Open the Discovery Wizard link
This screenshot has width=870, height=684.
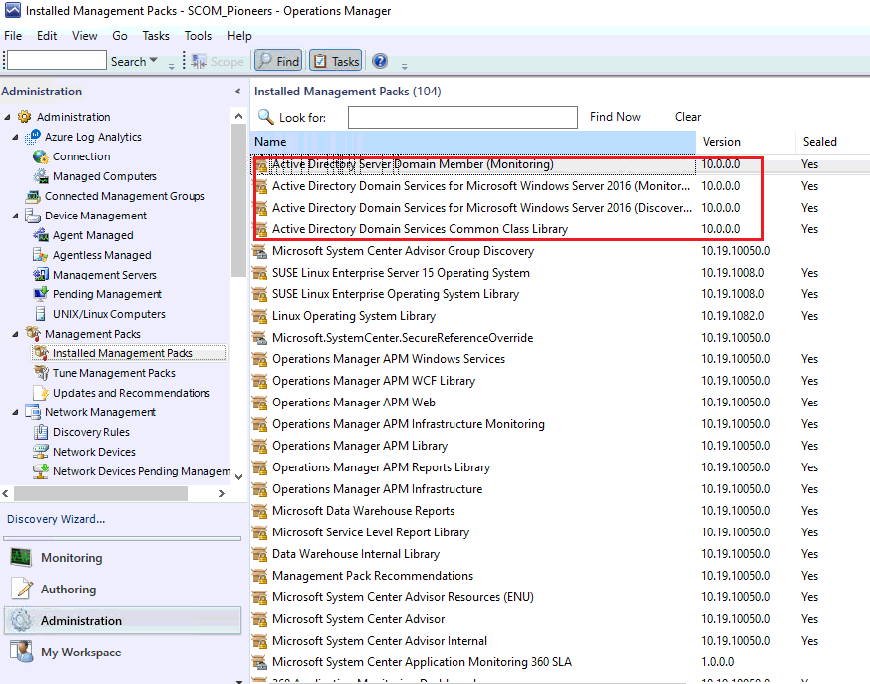tap(55, 519)
